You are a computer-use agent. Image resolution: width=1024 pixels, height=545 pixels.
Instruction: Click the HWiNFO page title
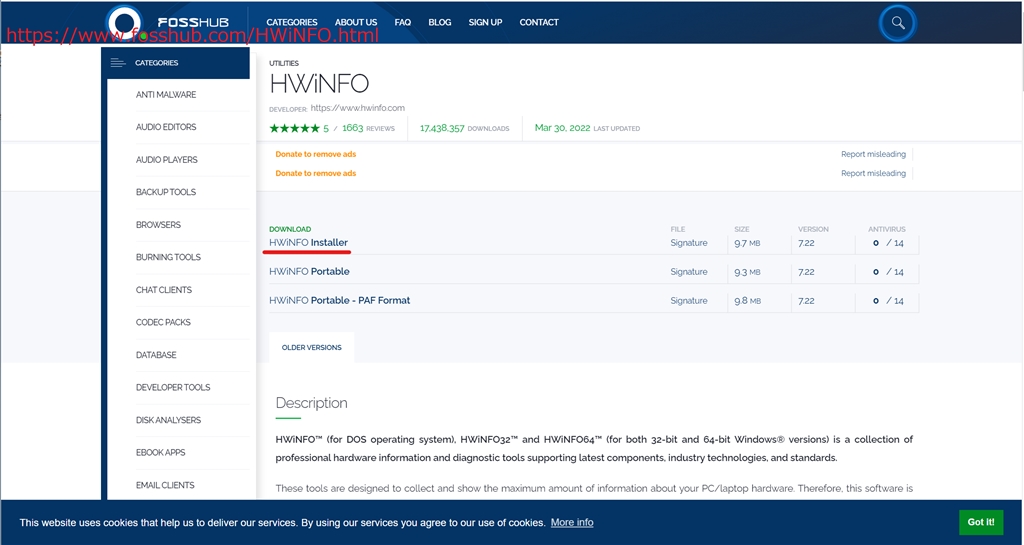319,84
